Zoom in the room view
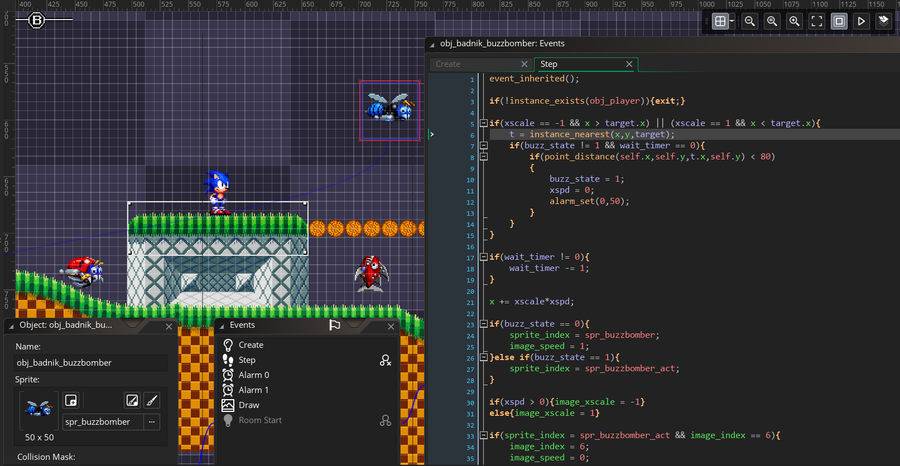The height and width of the screenshot is (466, 900). click(794, 22)
